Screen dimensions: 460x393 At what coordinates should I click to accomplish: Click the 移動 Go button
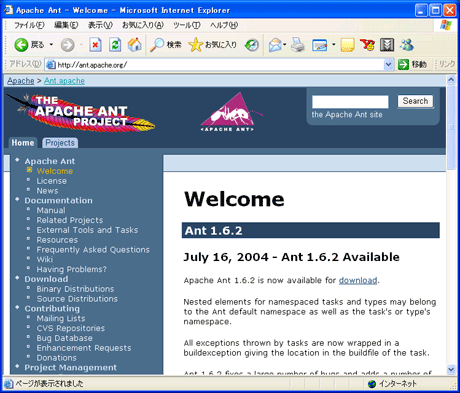pos(412,64)
